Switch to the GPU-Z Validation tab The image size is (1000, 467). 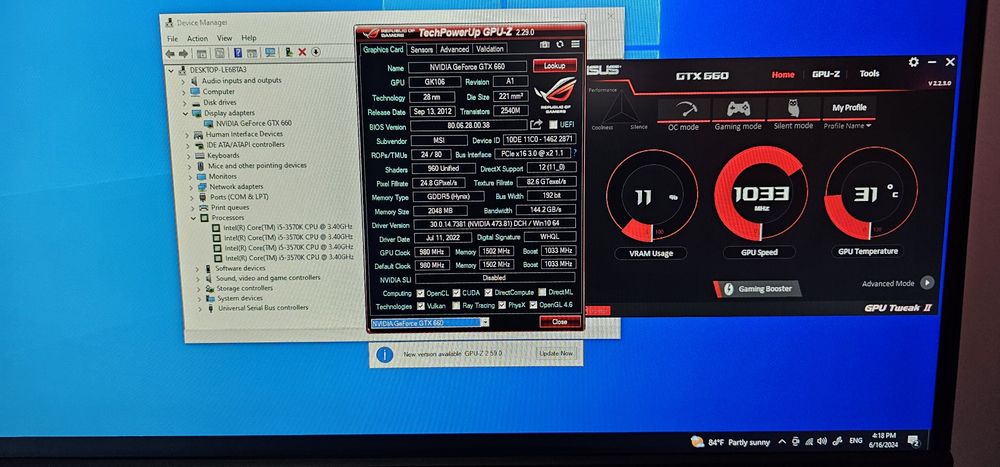490,48
